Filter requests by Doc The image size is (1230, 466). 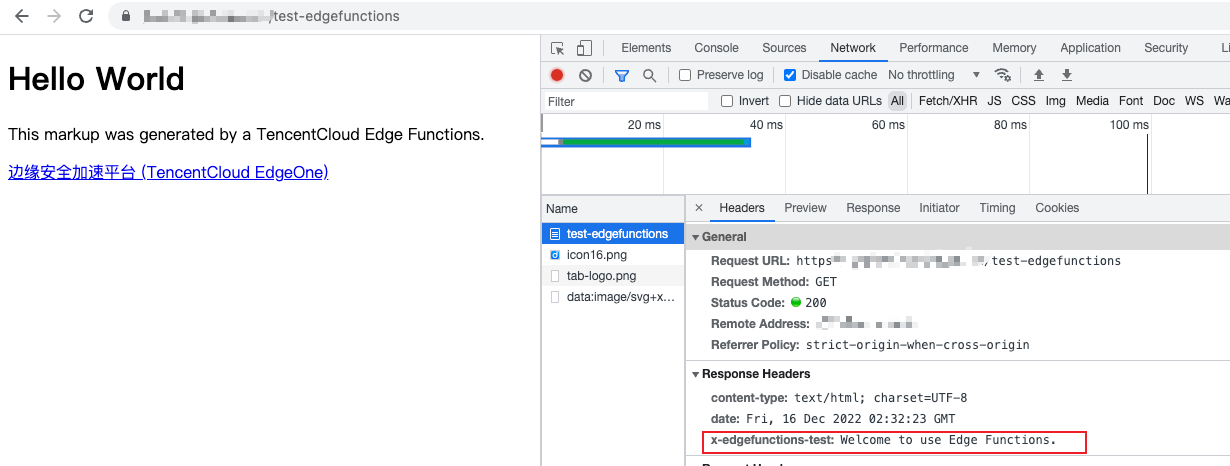pos(1164,101)
